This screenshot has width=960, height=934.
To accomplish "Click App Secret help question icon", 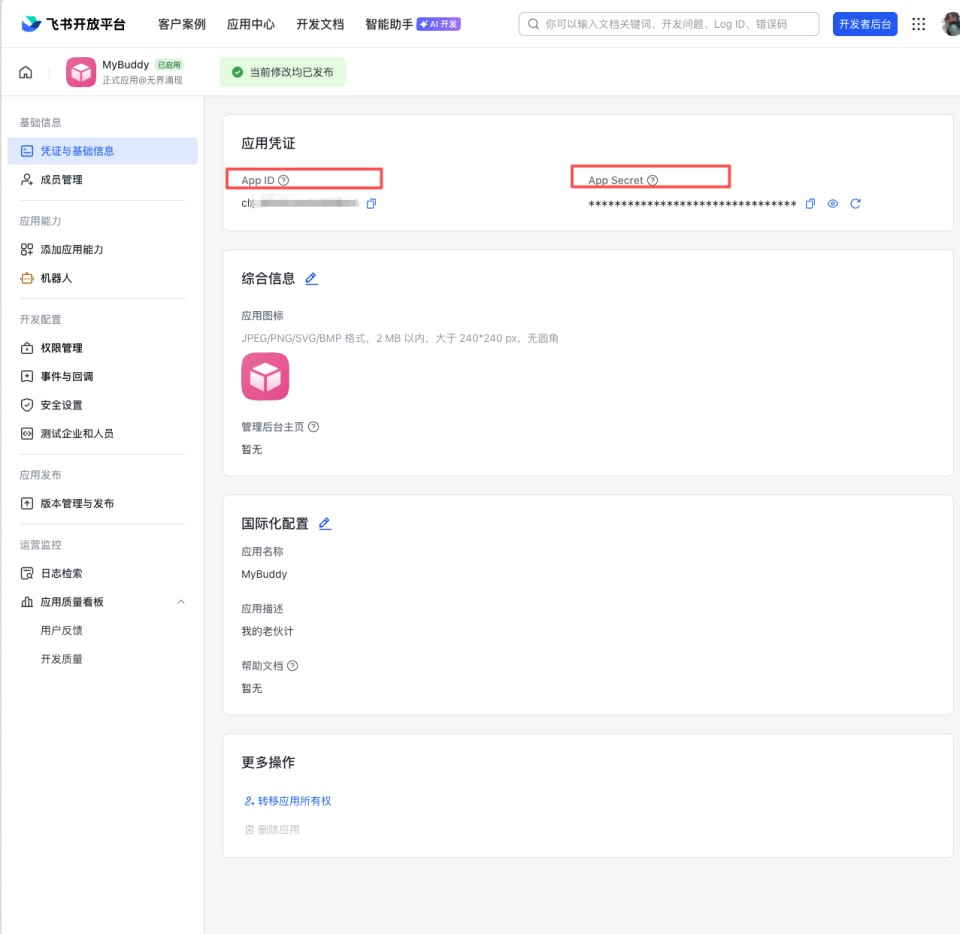I will pos(653,180).
